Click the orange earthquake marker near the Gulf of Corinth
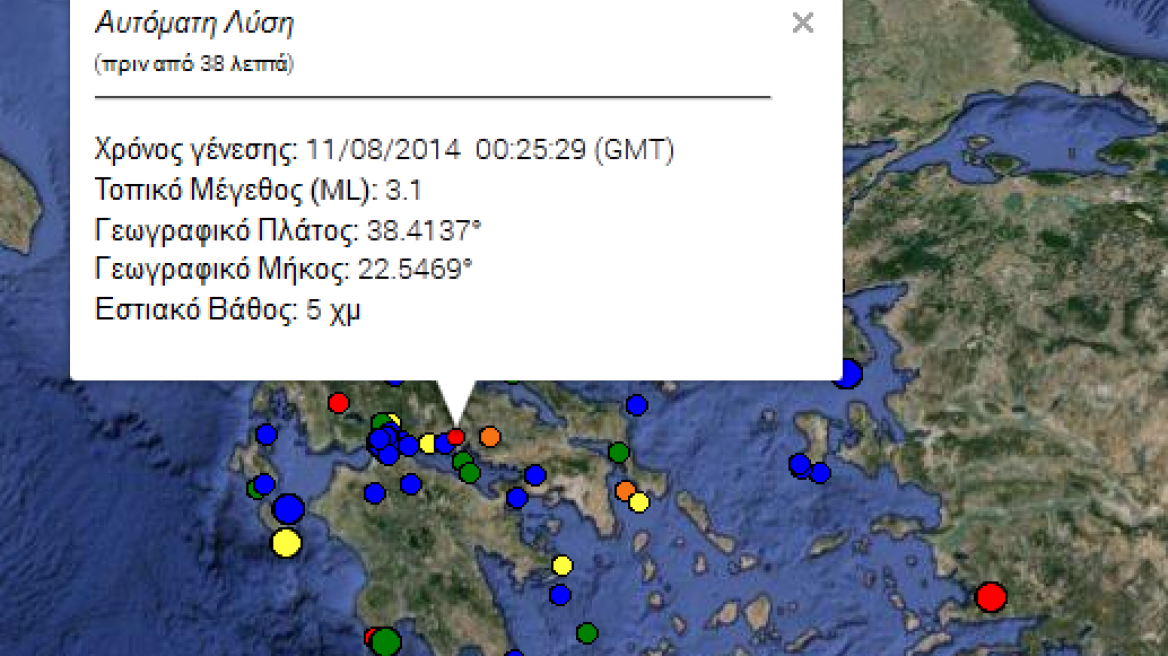This screenshot has width=1168, height=656. tap(489, 437)
